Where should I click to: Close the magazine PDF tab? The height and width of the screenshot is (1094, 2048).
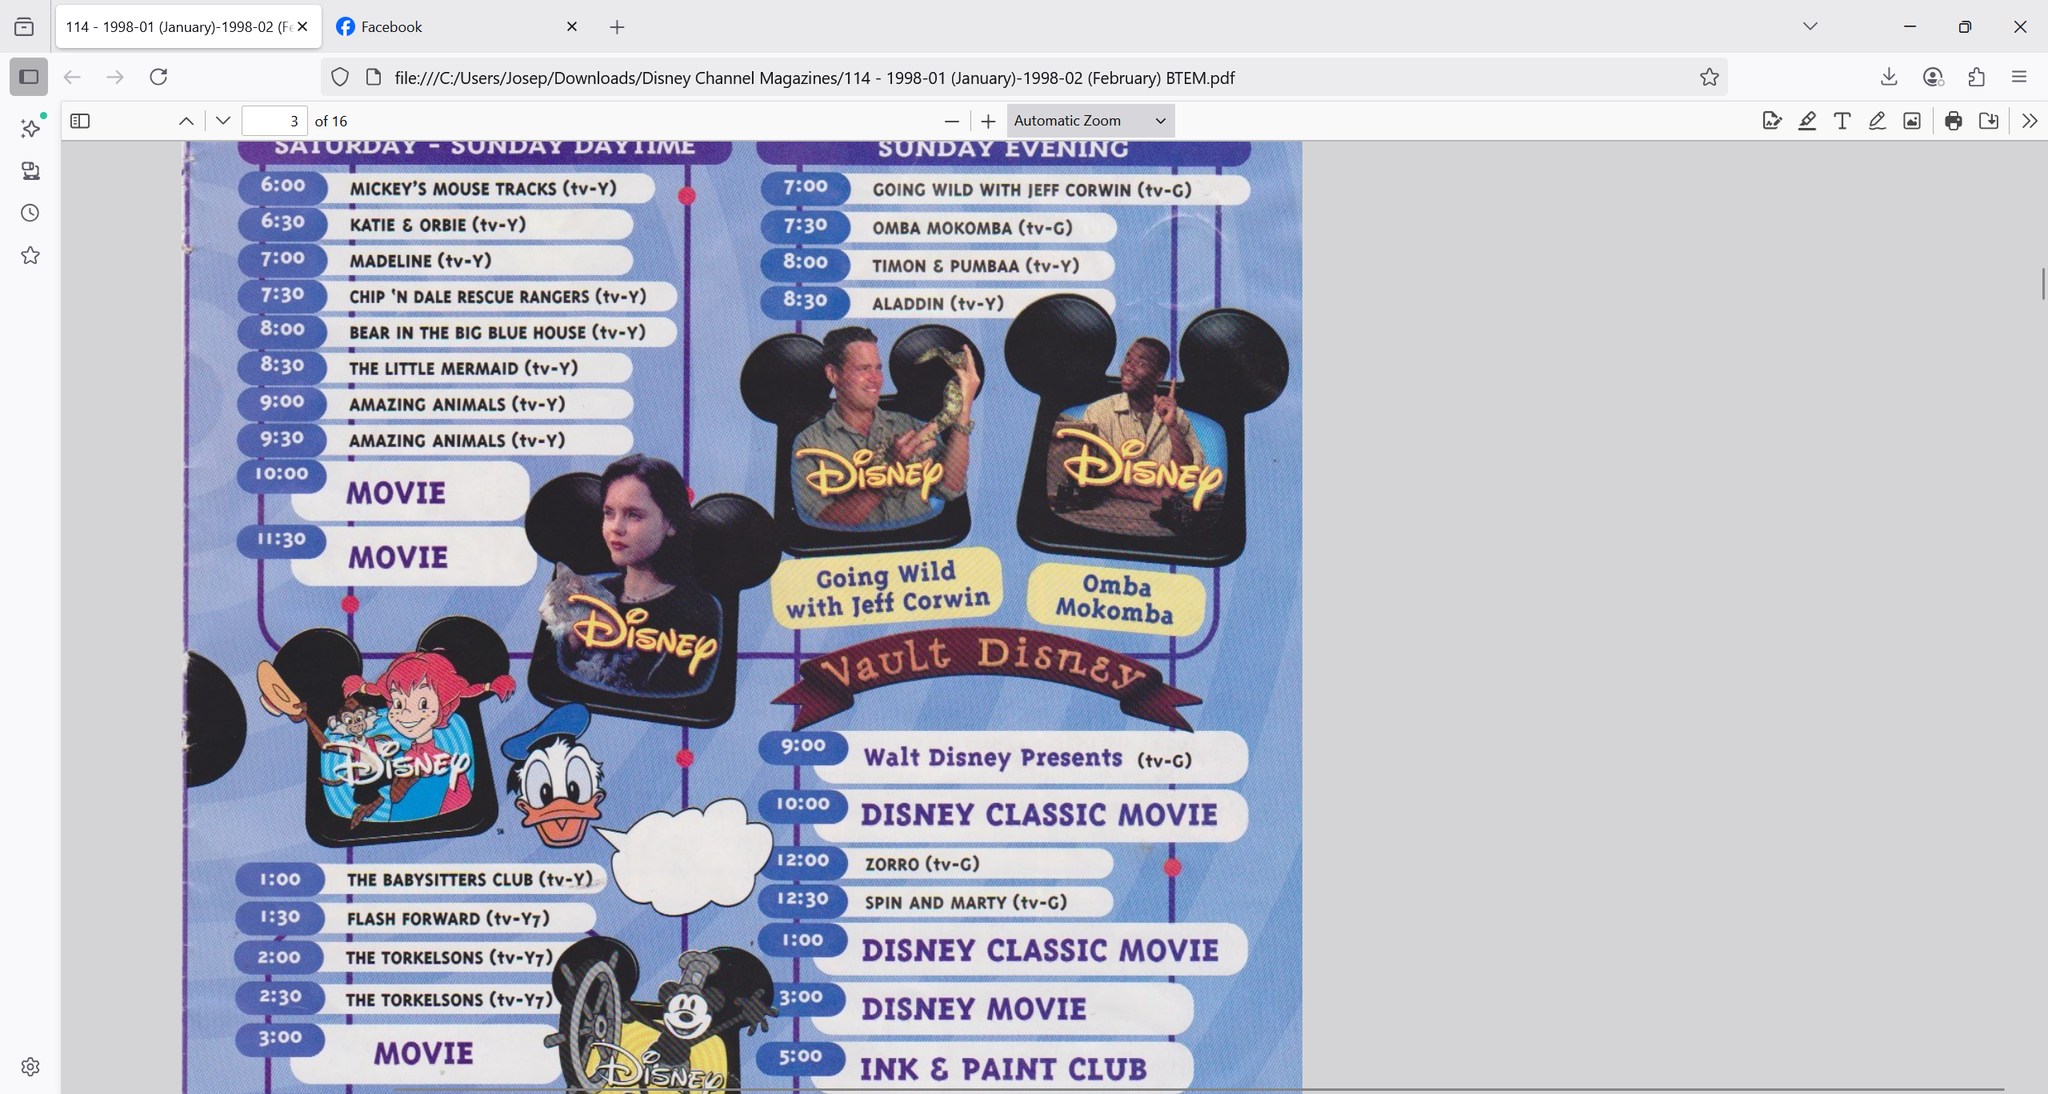click(x=303, y=27)
